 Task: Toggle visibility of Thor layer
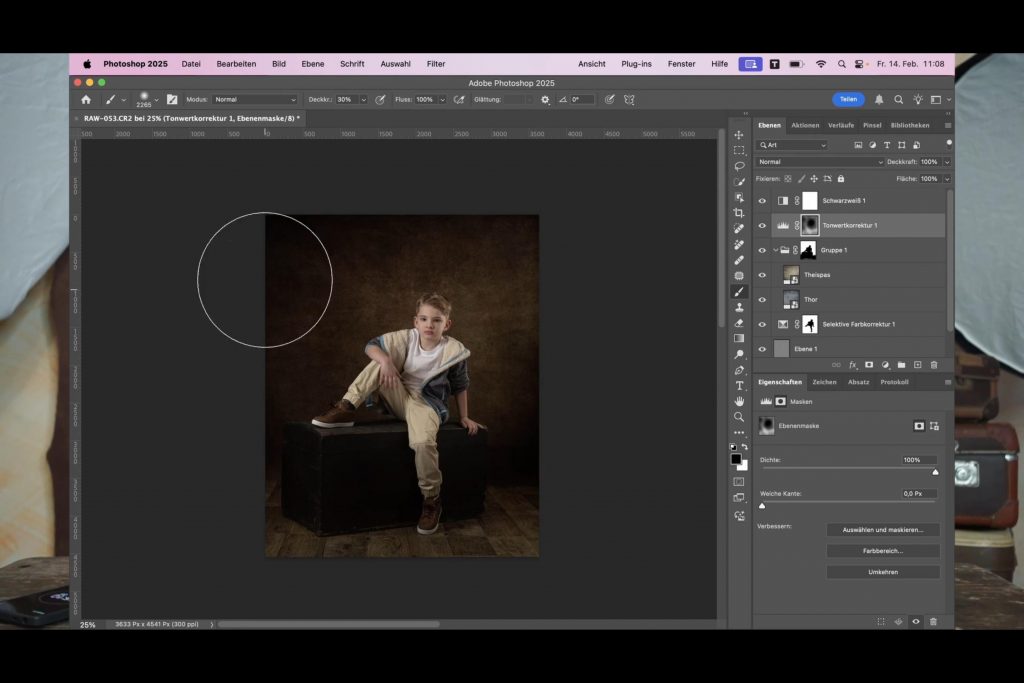pyautogui.click(x=762, y=300)
